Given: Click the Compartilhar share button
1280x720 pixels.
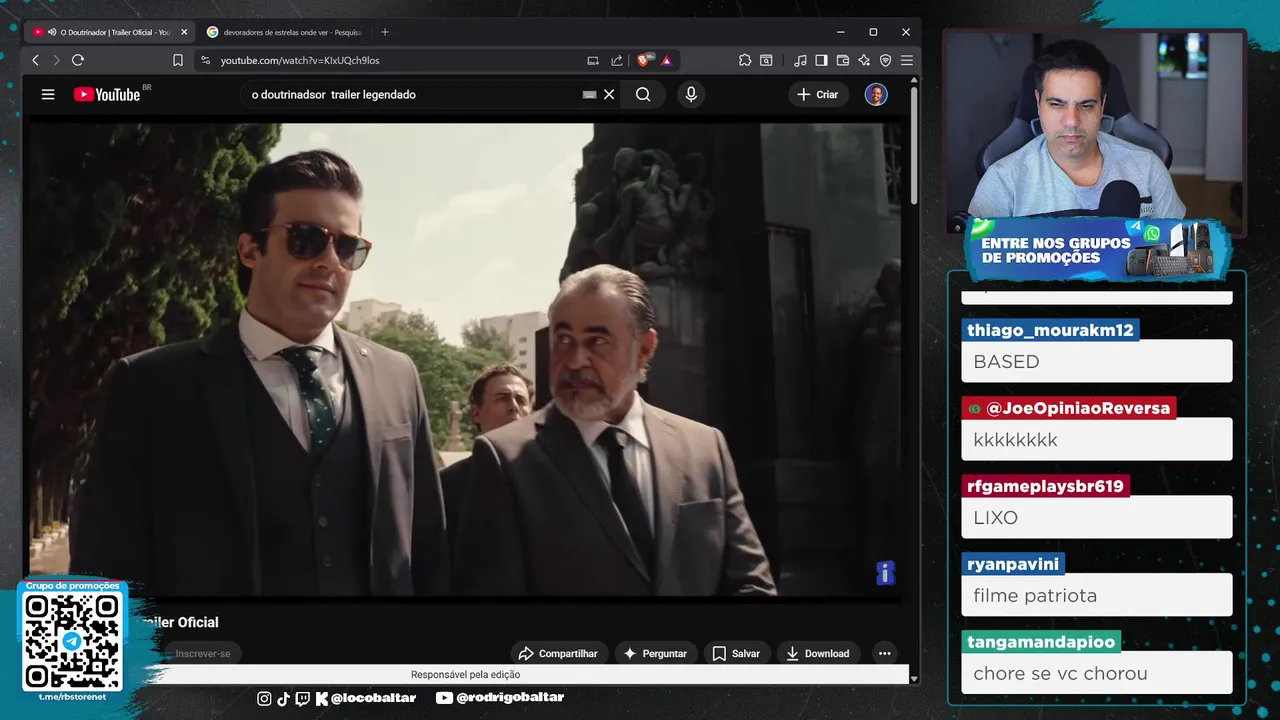Looking at the screenshot, I should (558, 653).
